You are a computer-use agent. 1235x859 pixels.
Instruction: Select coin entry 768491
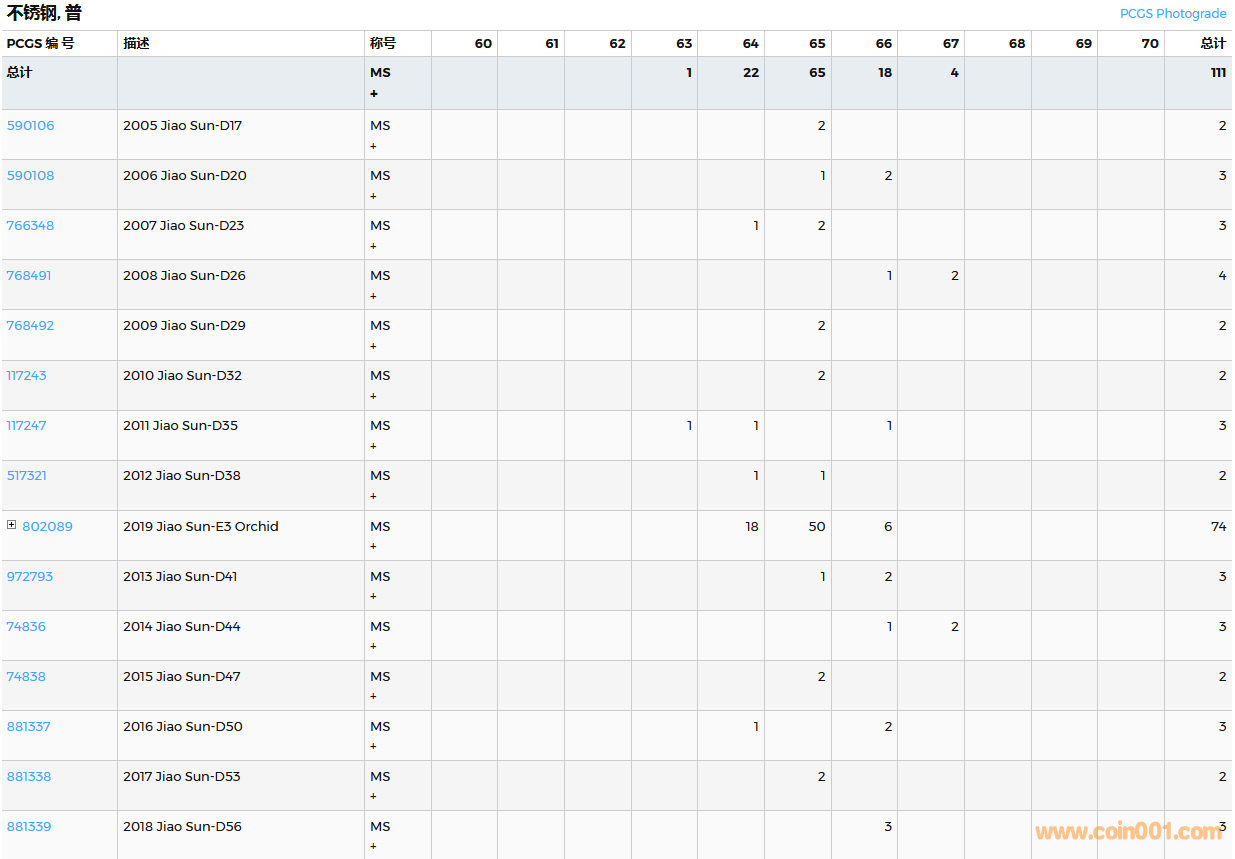point(29,276)
